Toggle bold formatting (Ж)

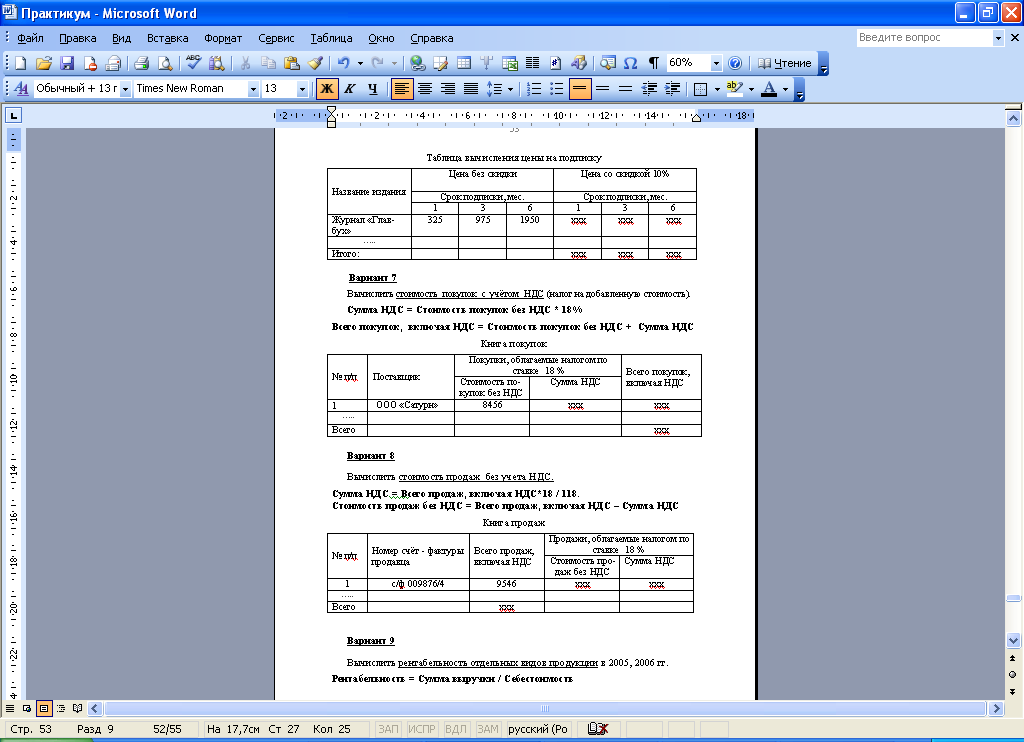coord(327,88)
